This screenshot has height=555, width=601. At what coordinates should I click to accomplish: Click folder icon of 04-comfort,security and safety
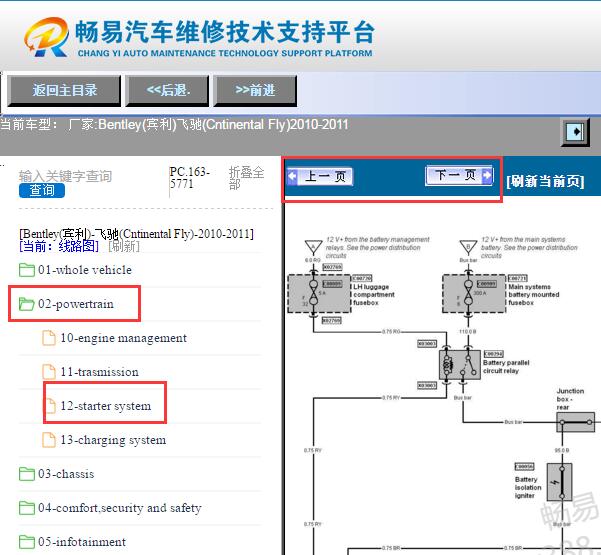(27, 508)
